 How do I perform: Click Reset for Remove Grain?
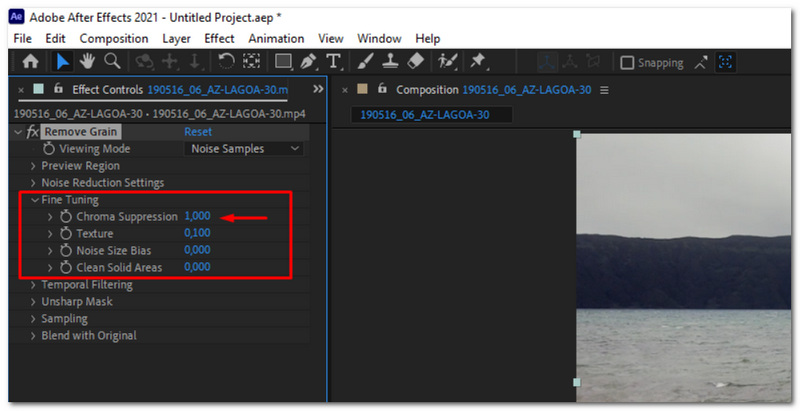[198, 132]
